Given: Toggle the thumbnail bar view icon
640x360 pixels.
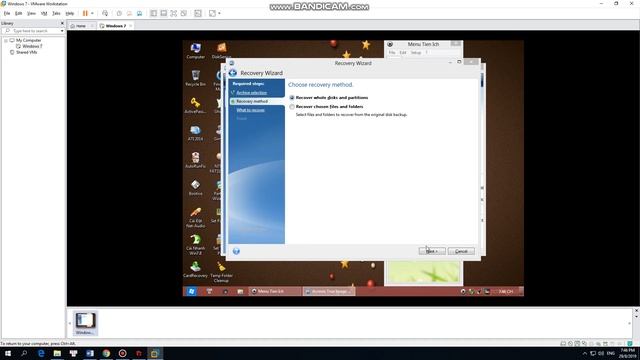Looking at the screenshot, I should [x=164, y=13].
